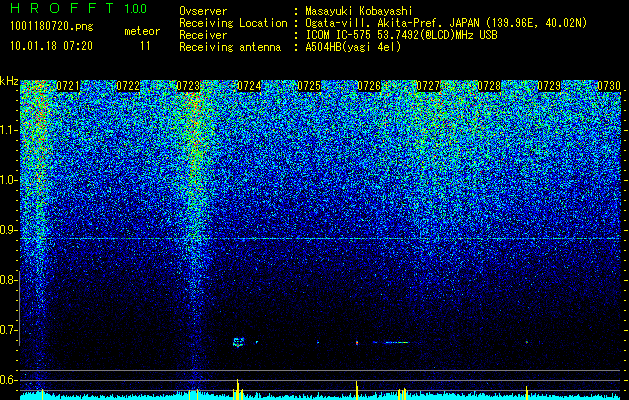Viewport: 629px width, 400px height.
Task: Click the Ogata-vill. Akita-Pref. JAPAN location text
Action: click(446, 23)
